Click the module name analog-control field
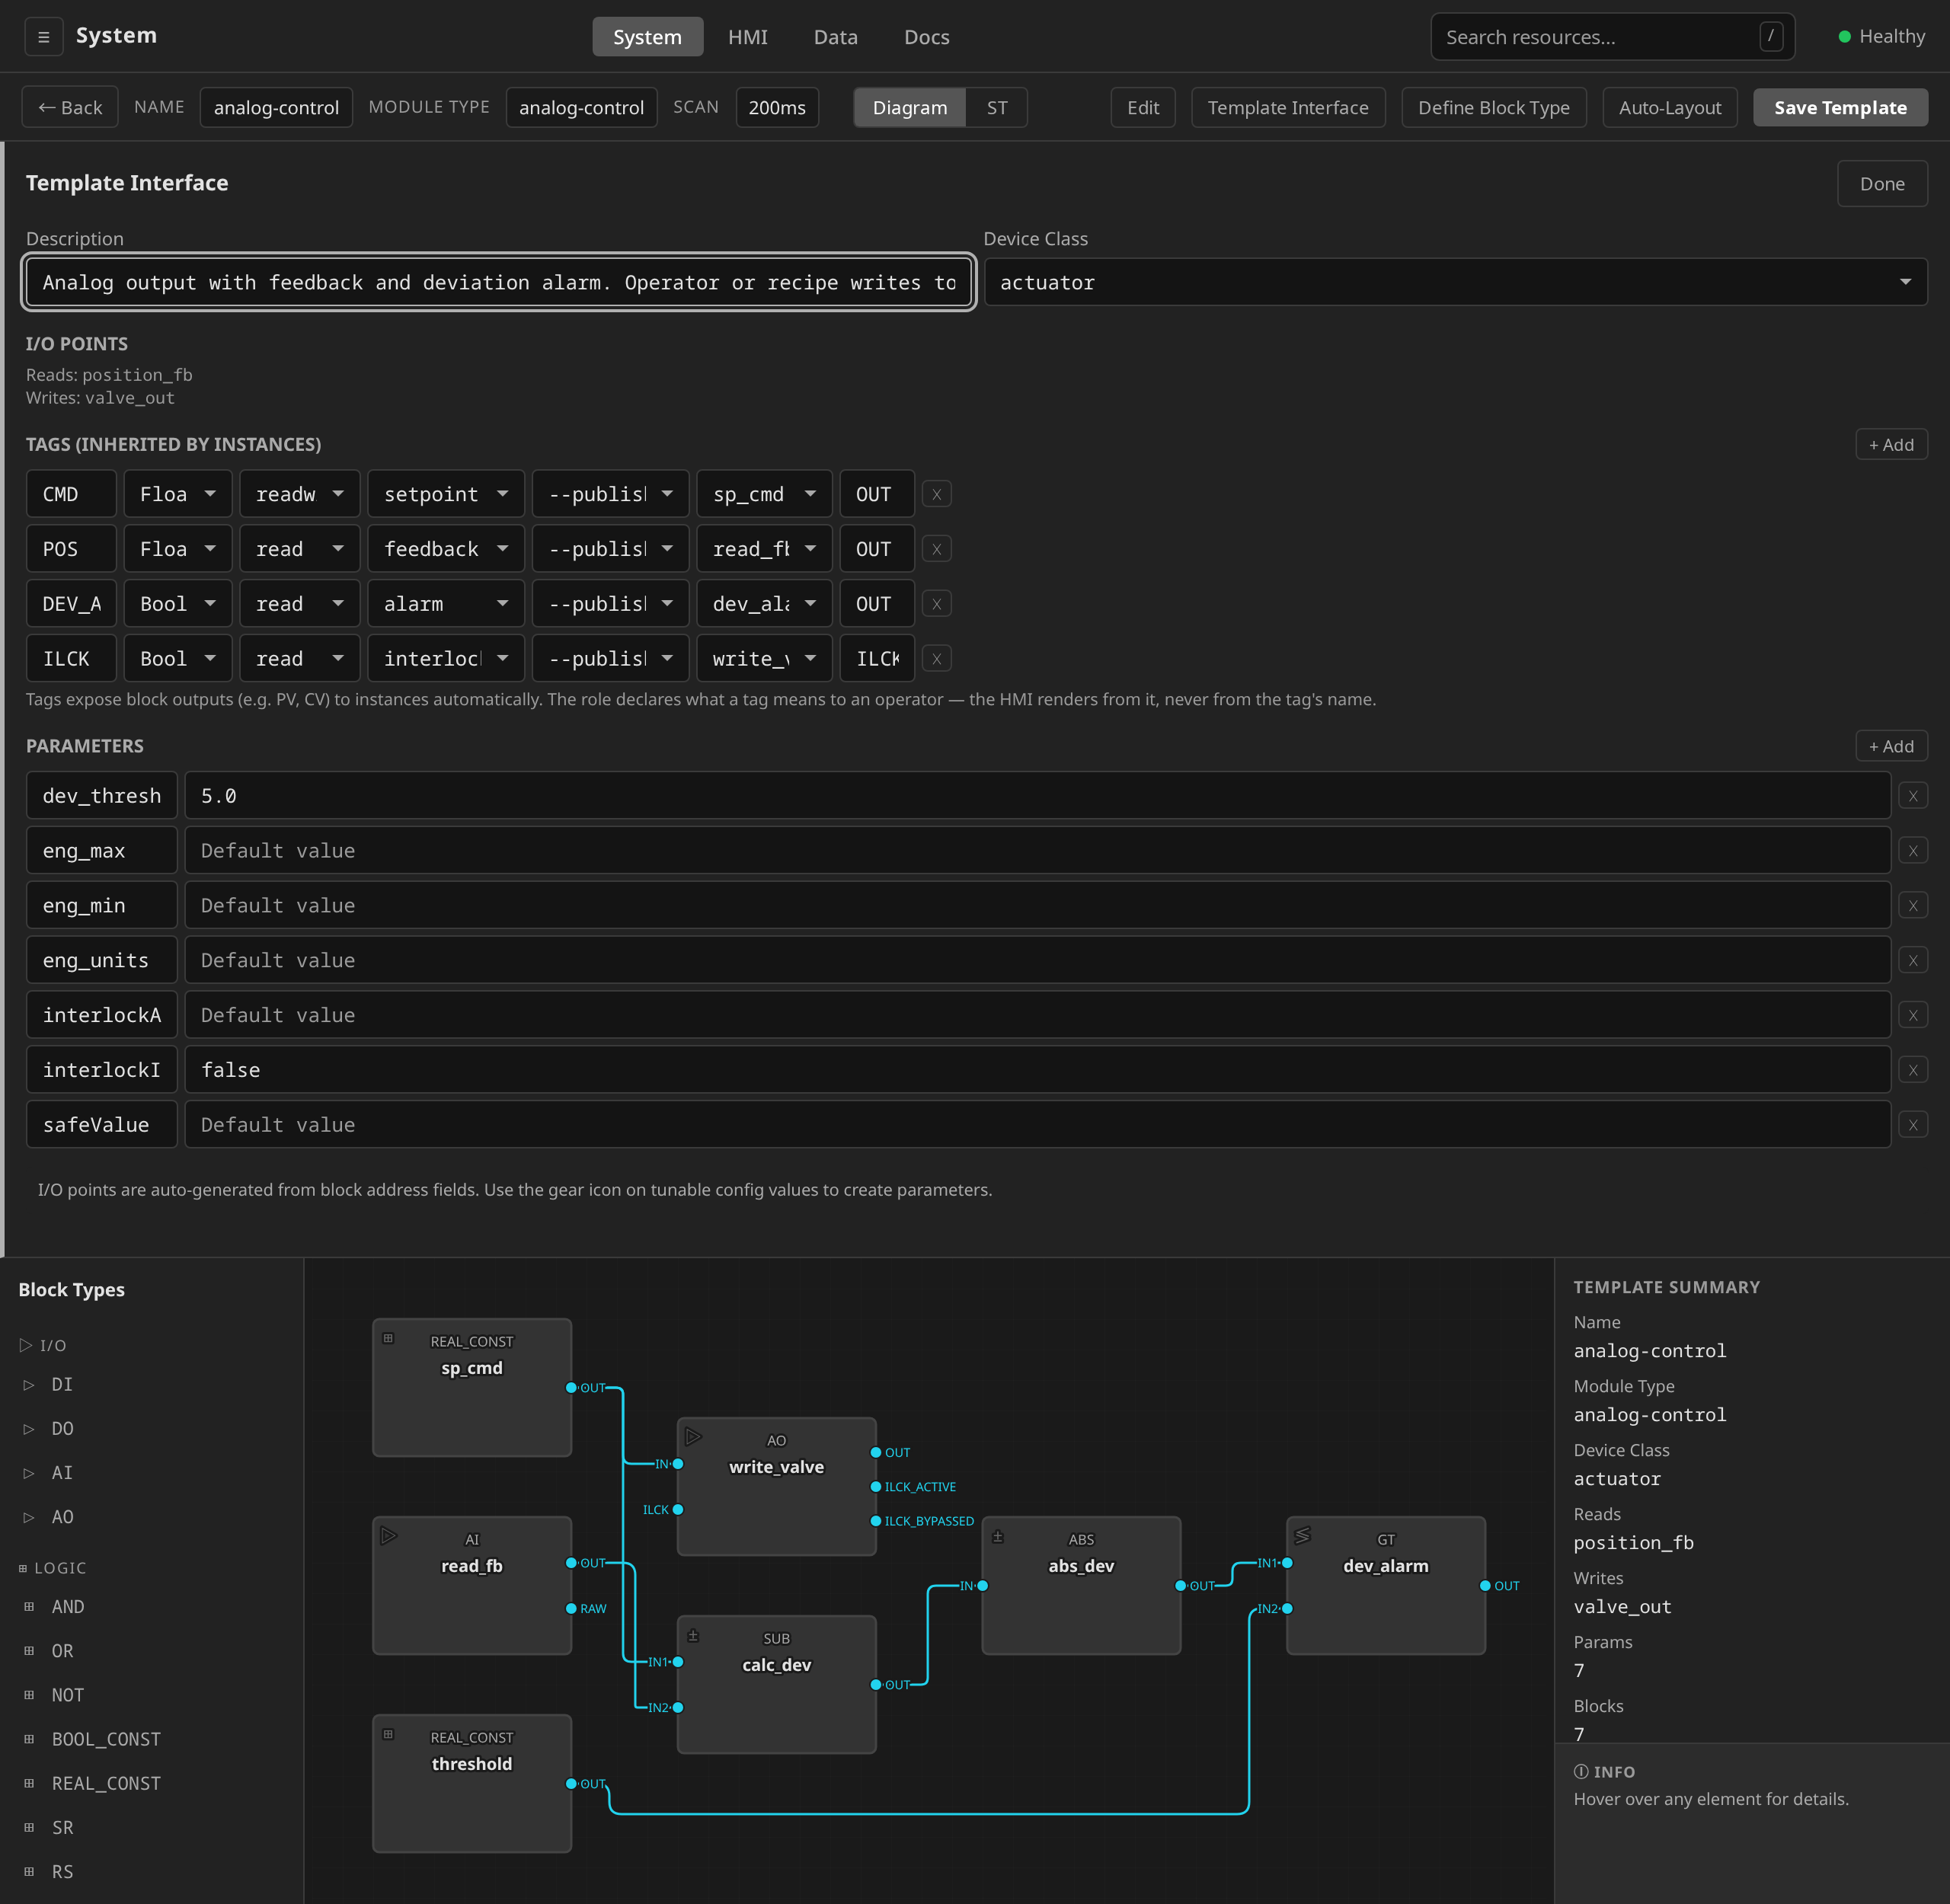 [276, 108]
